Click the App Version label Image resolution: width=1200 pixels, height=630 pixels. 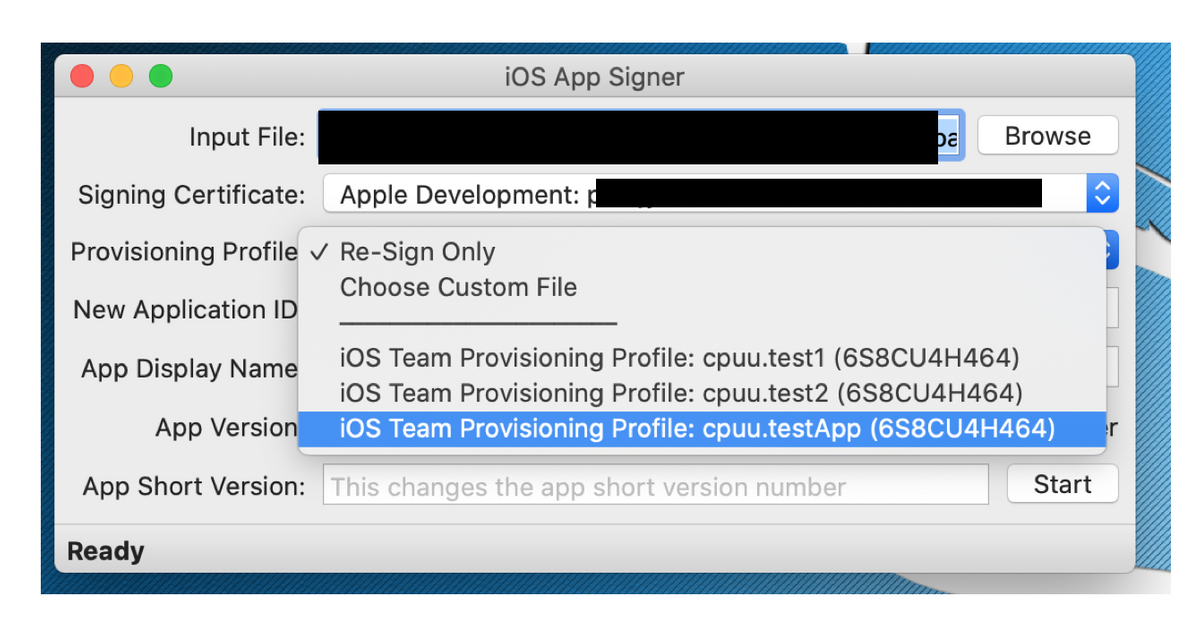click(x=227, y=428)
